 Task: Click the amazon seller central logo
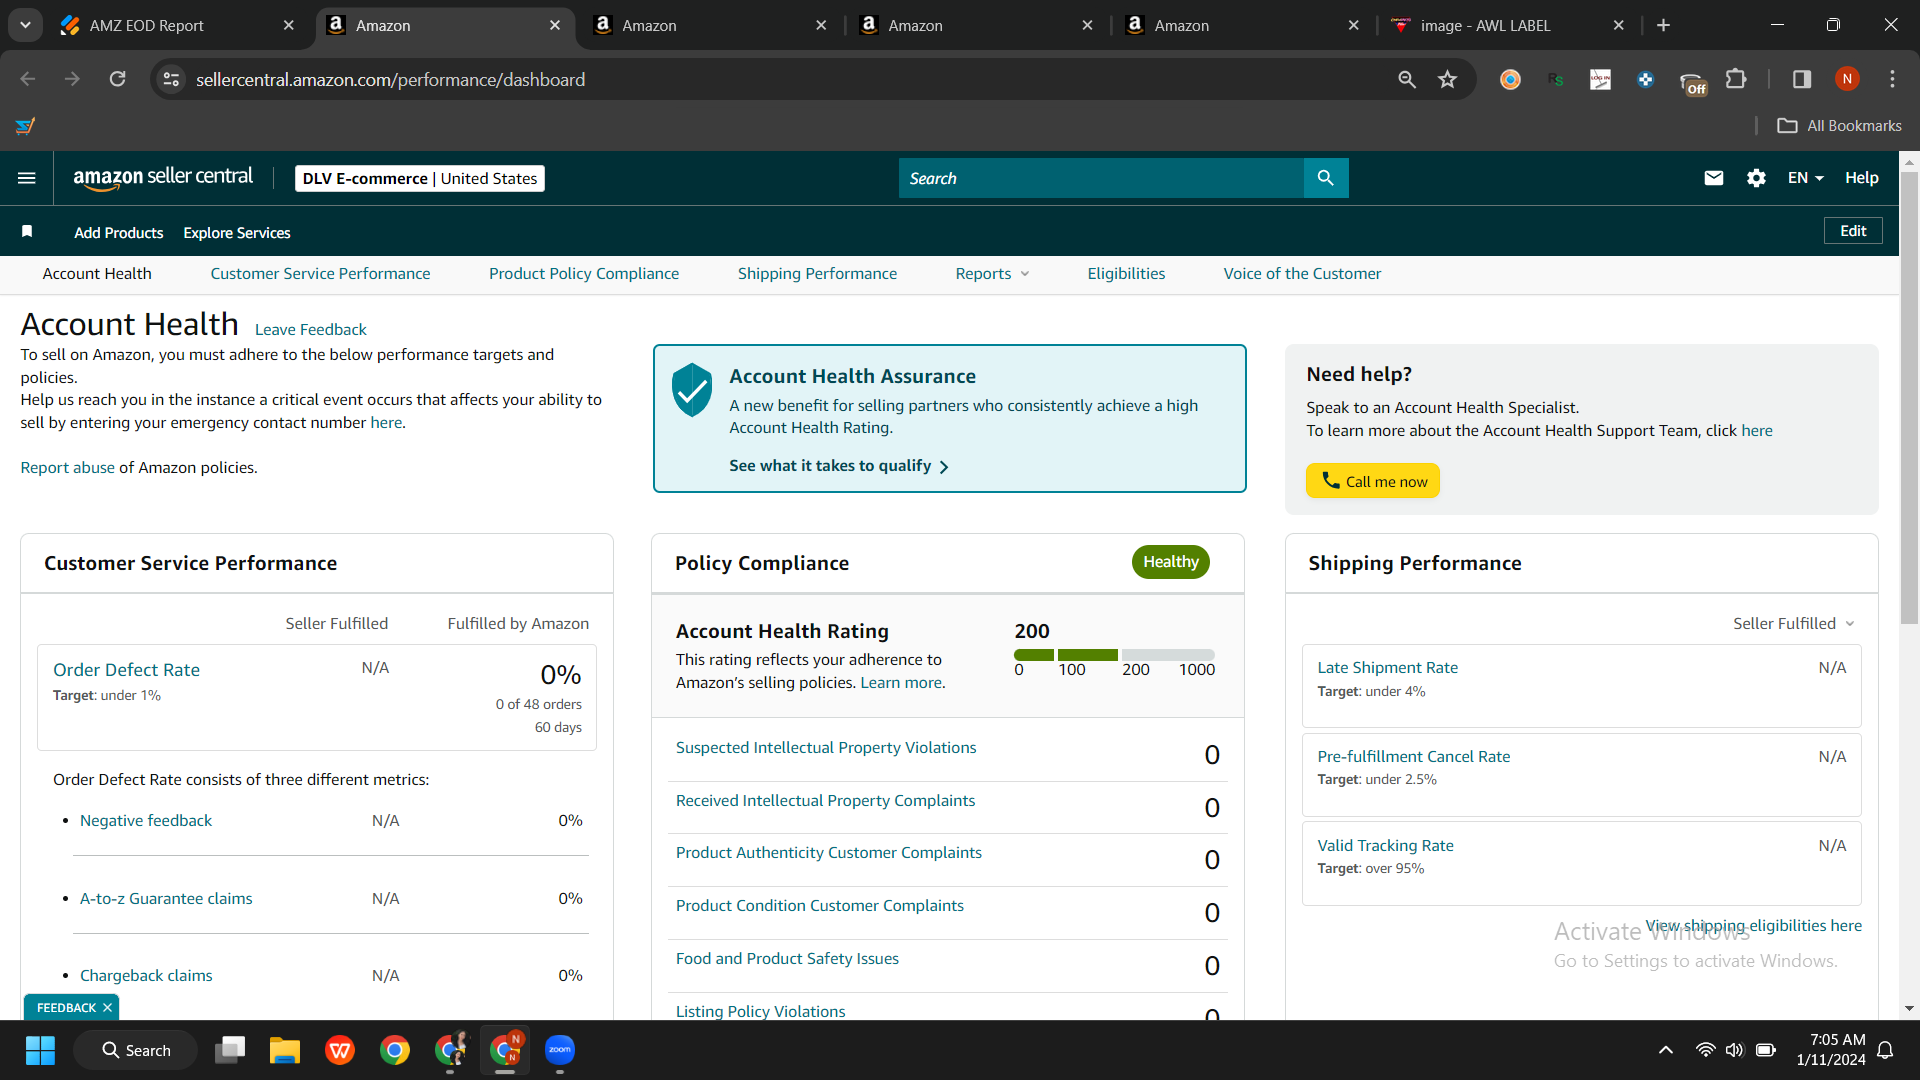(x=163, y=178)
